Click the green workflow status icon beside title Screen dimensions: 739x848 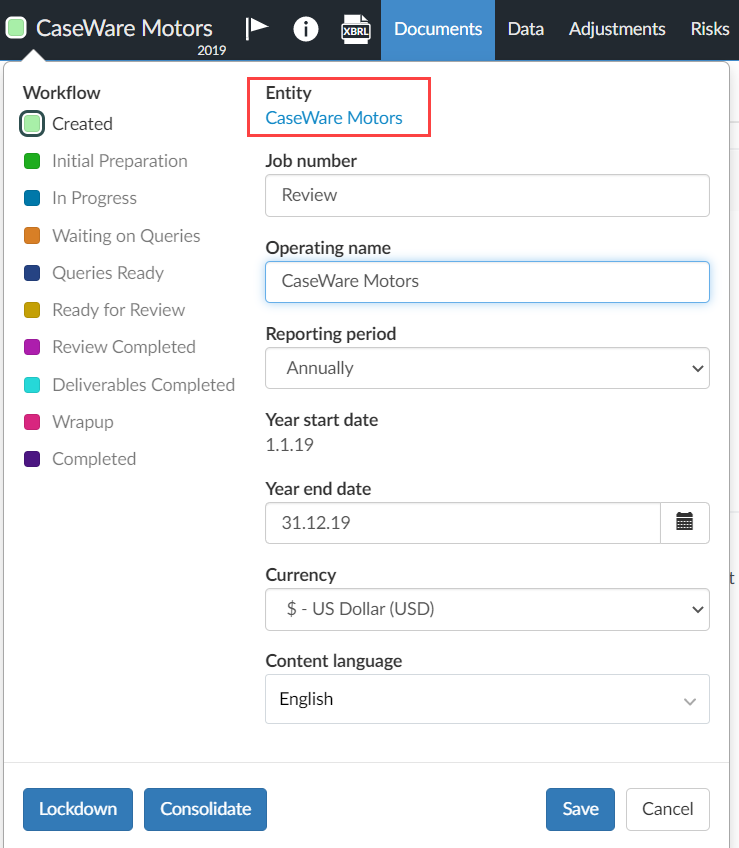[x=16, y=28]
